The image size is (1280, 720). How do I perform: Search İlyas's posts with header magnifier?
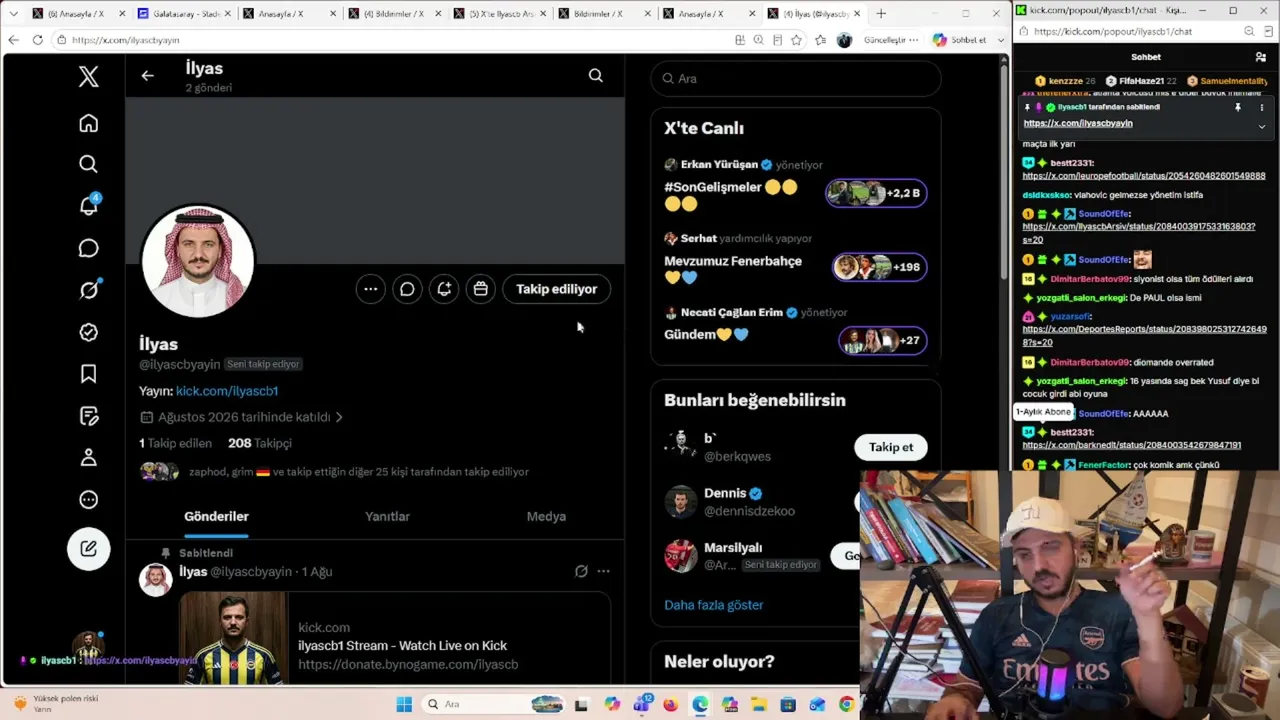pyautogui.click(x=596, y=76)
